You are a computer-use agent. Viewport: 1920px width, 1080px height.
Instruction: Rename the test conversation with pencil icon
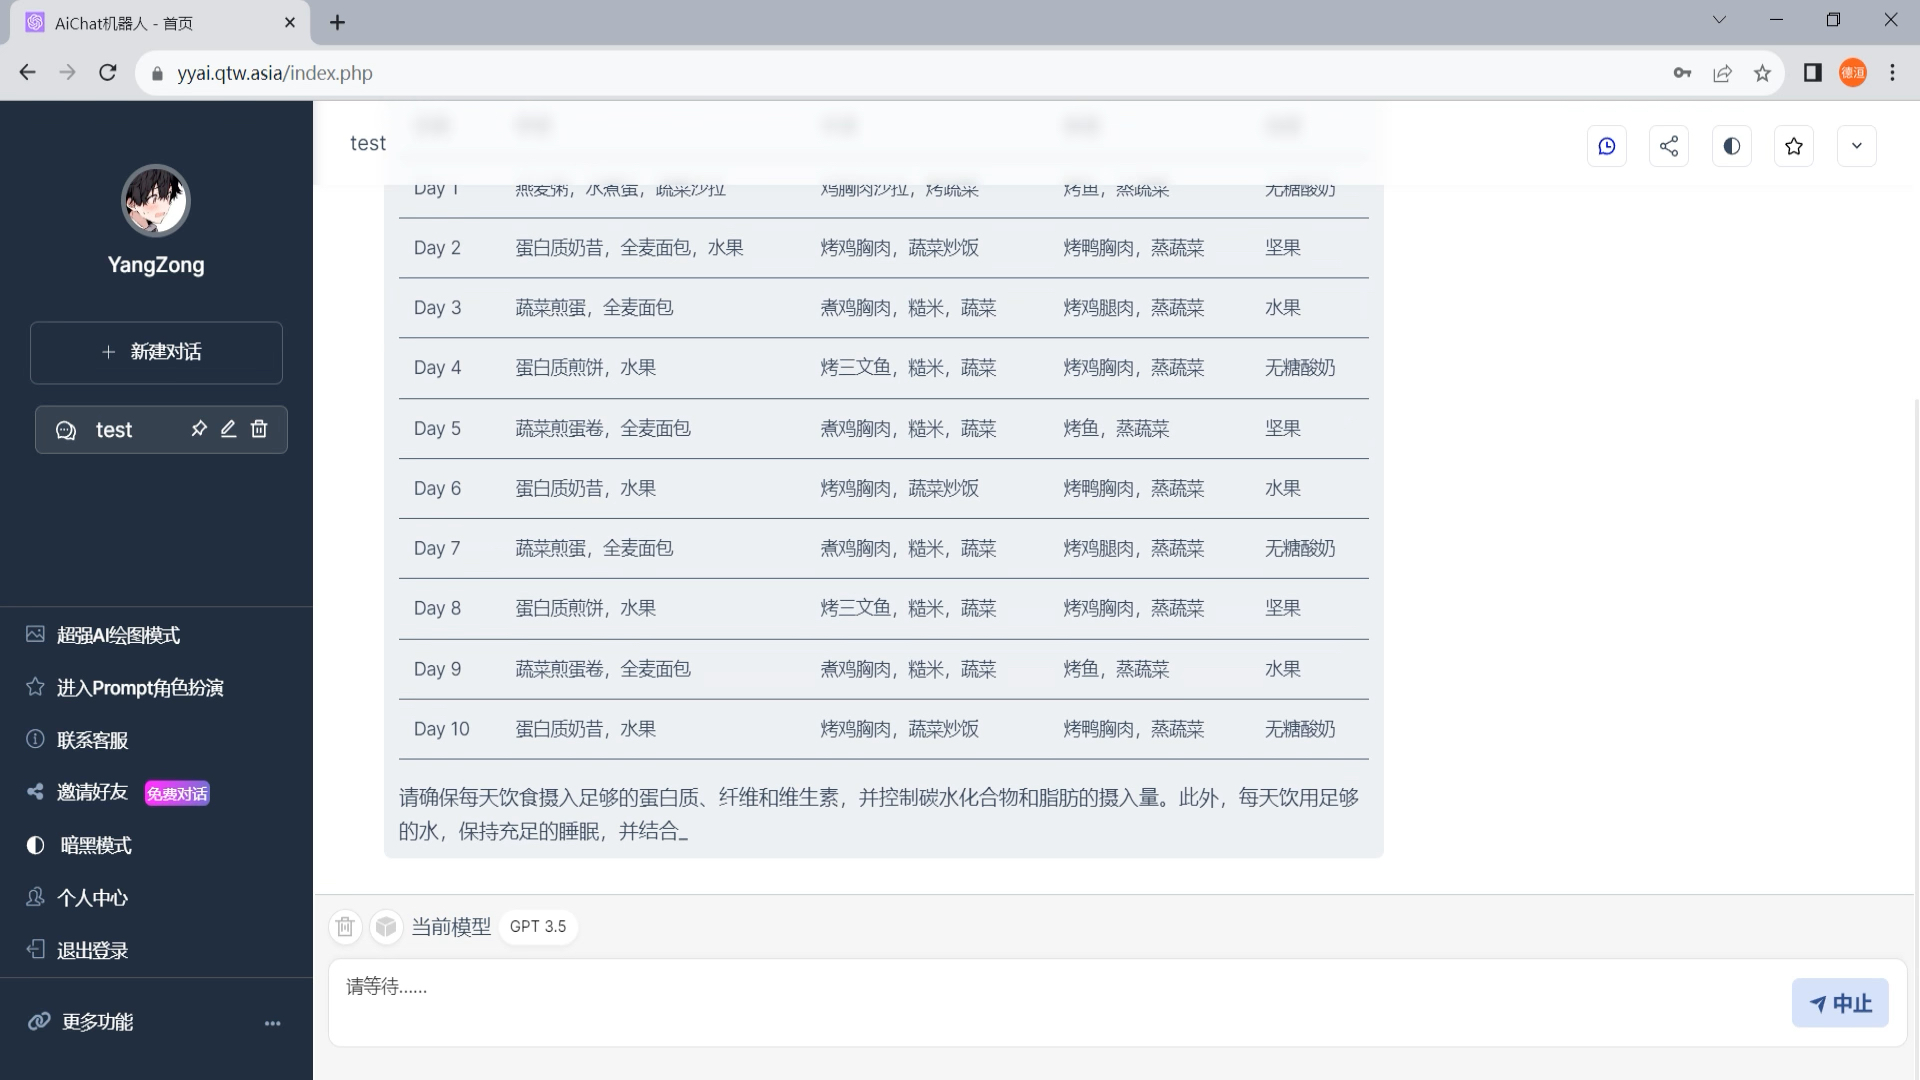click(x=228, y=429)
